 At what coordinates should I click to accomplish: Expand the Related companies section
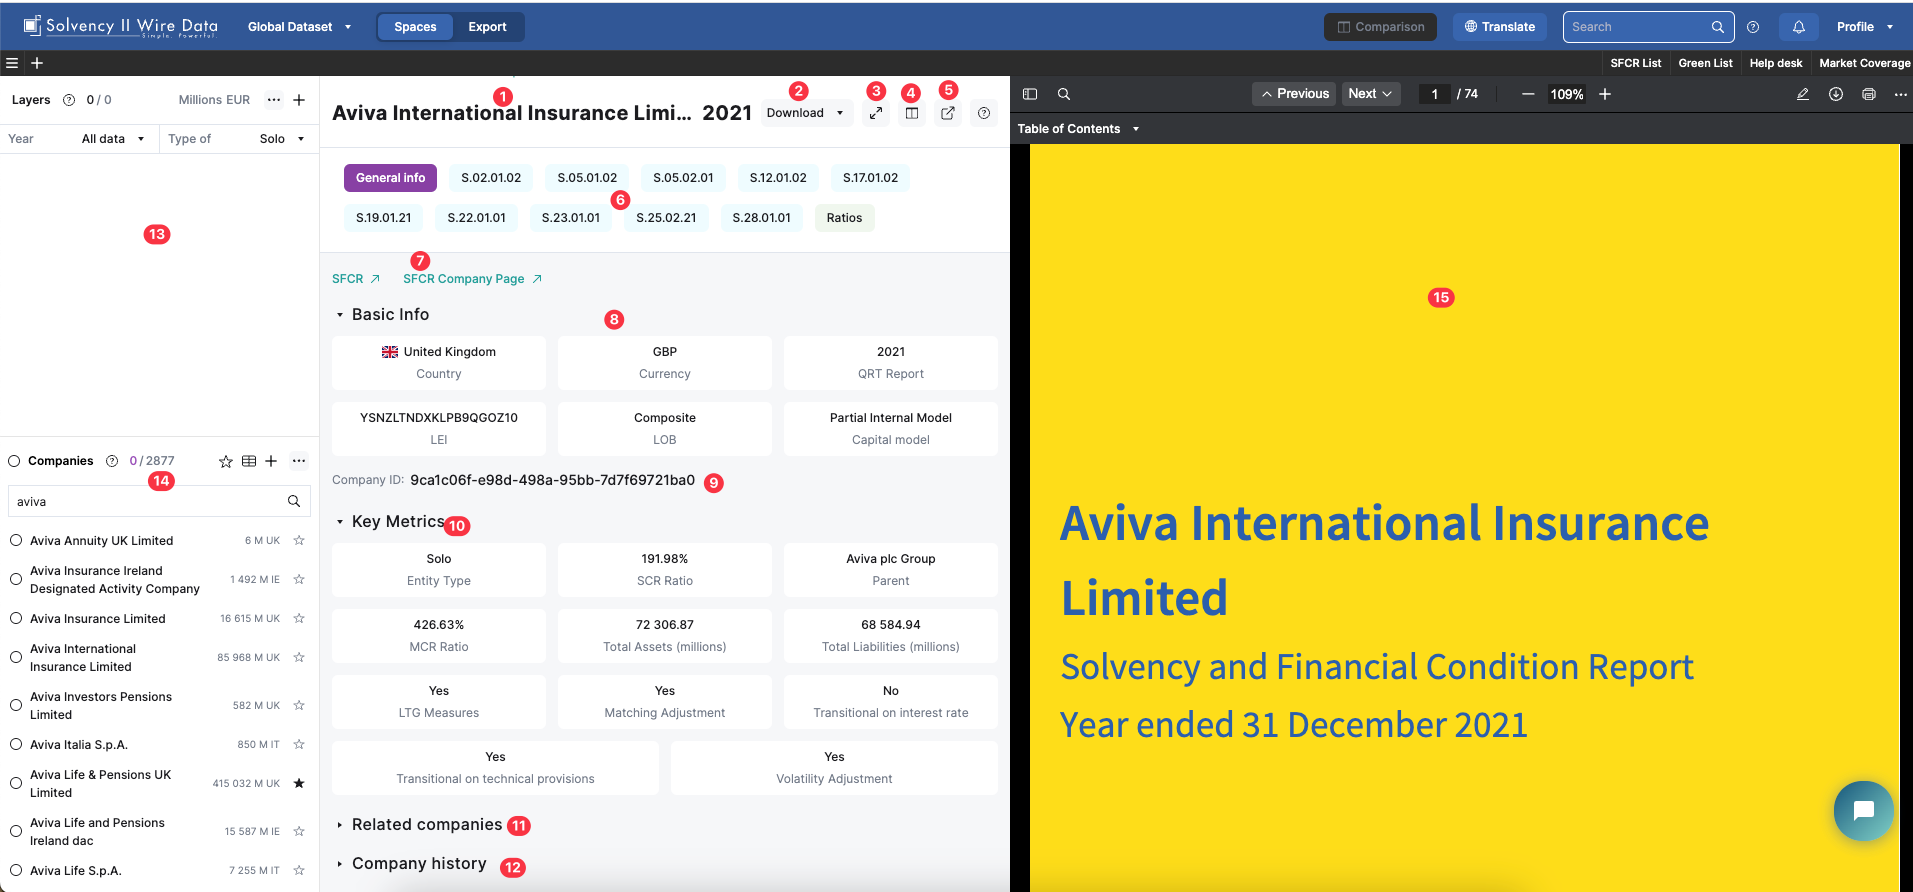(426, 825)
